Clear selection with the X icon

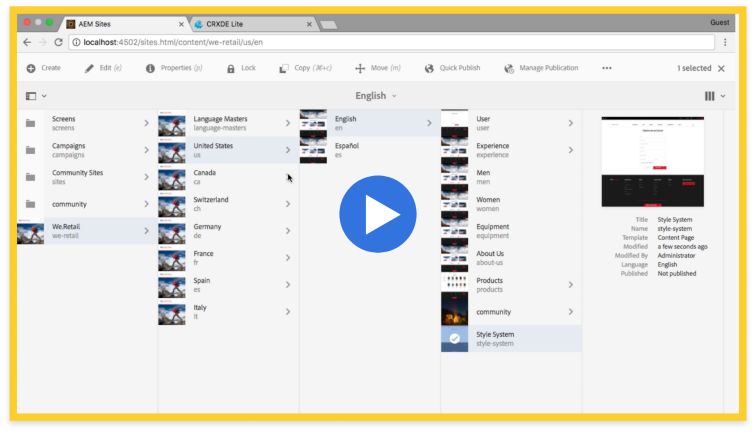tap(721, 68)
